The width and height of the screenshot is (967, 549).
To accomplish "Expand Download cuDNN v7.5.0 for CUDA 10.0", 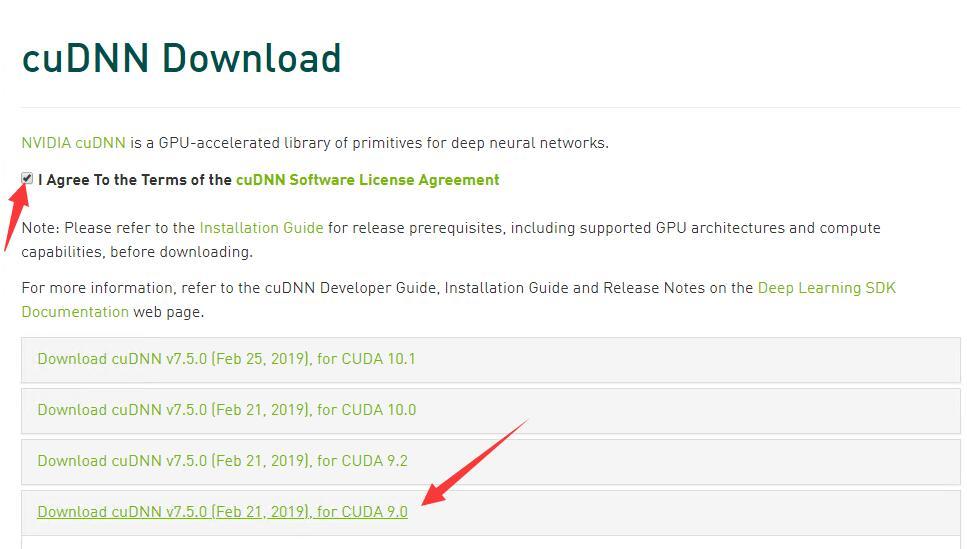I will [226, 410].
